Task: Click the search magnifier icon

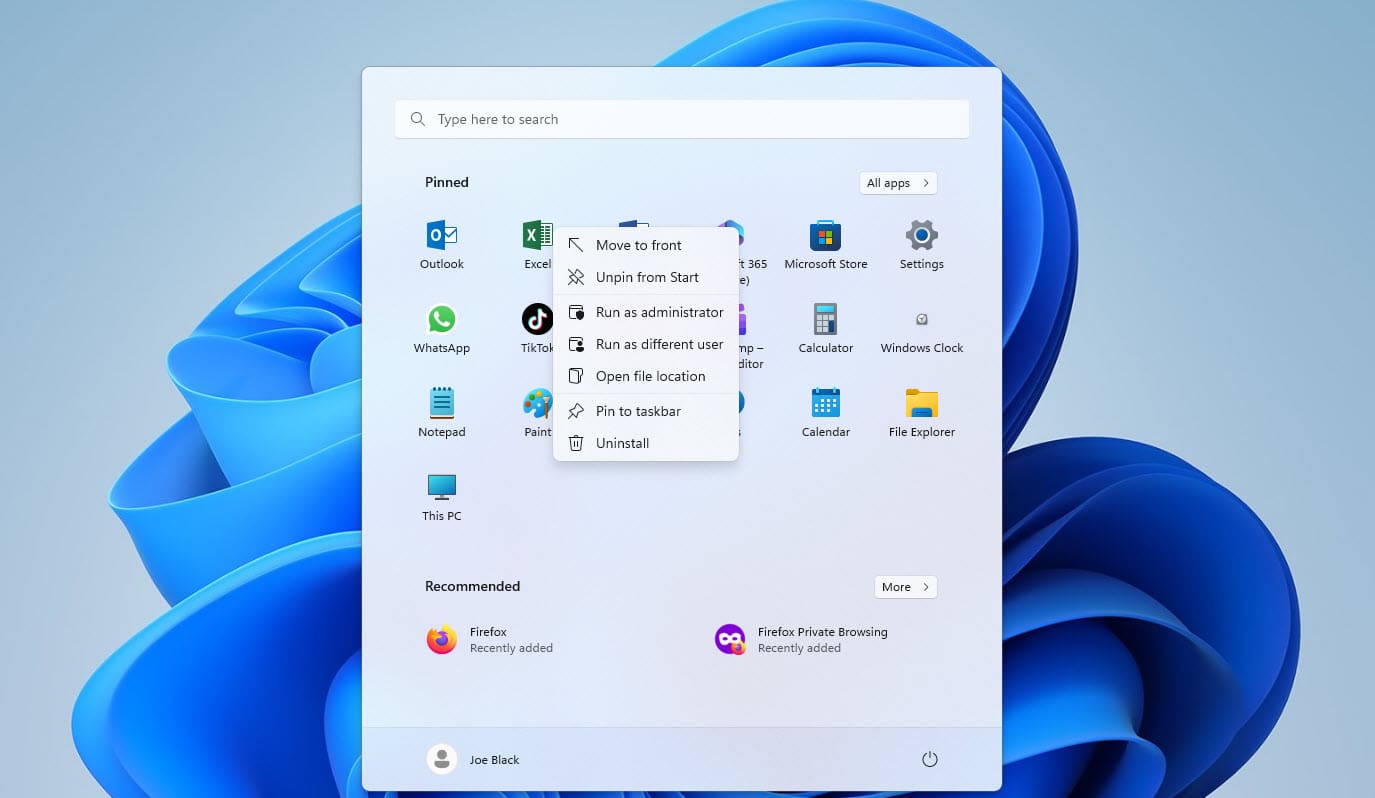Action: (x=418, y=119)
